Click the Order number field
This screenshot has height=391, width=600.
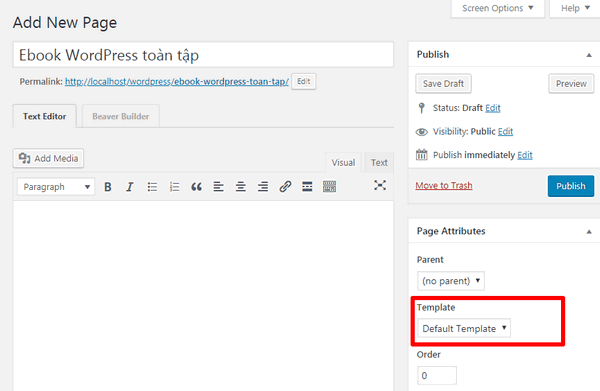(x=437, y=375)
